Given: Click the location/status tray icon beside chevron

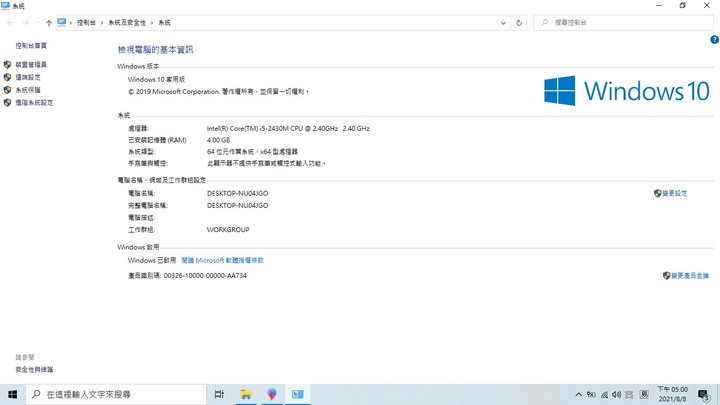Looking at the screenshot, I should coord(591,394).
